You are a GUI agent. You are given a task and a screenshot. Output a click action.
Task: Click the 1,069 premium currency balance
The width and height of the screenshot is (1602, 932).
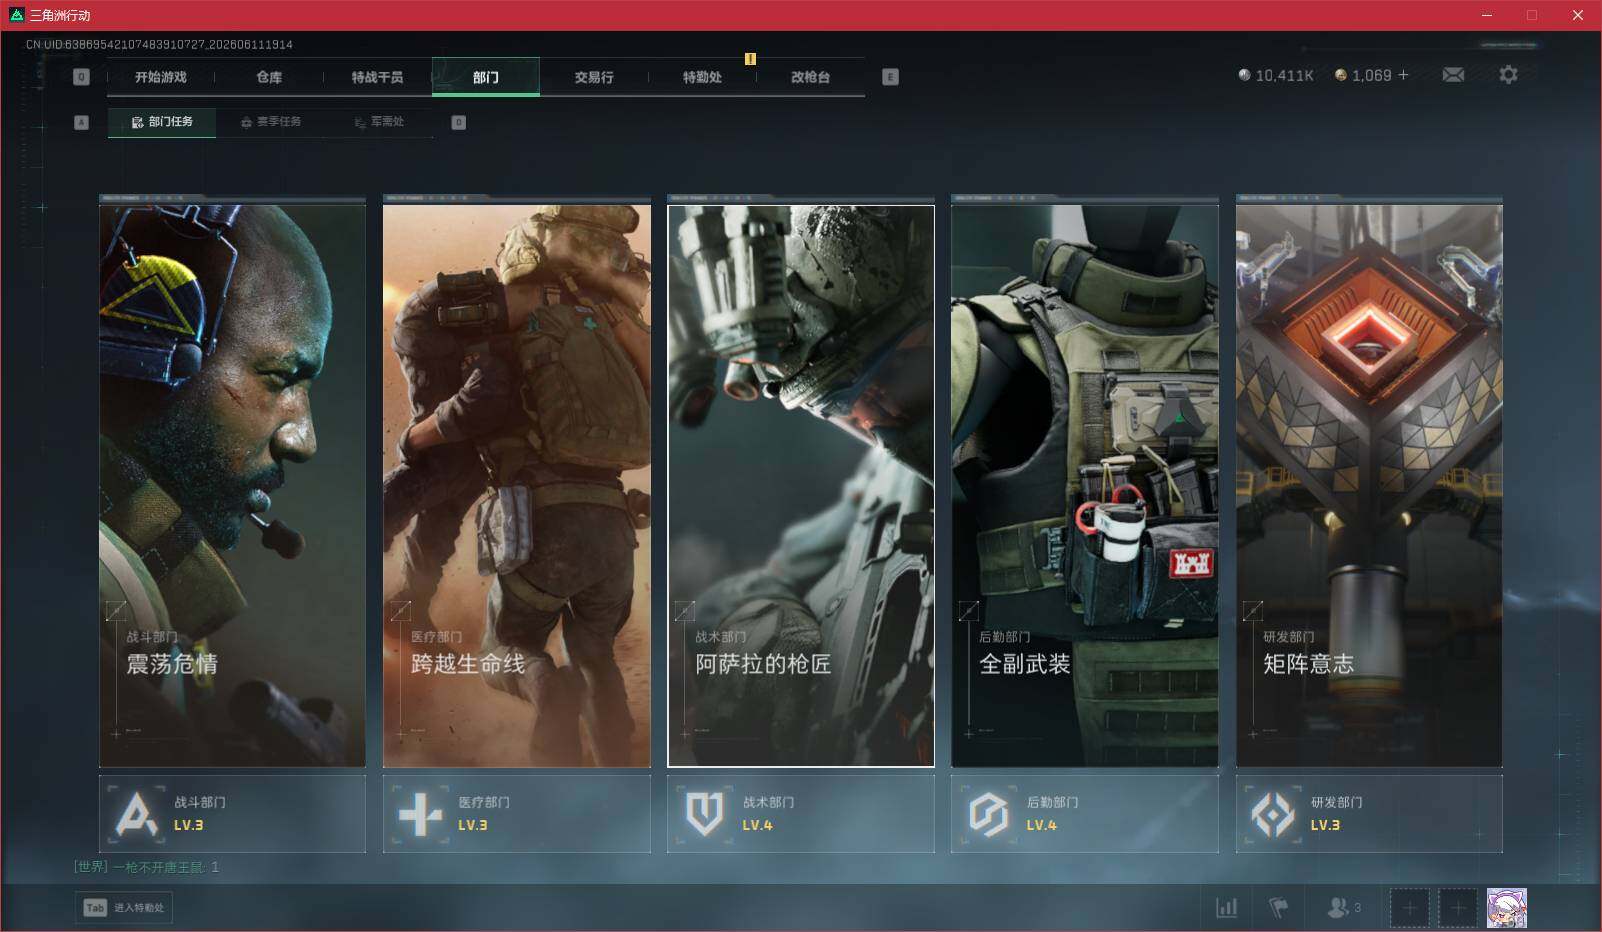point(1371,75)
